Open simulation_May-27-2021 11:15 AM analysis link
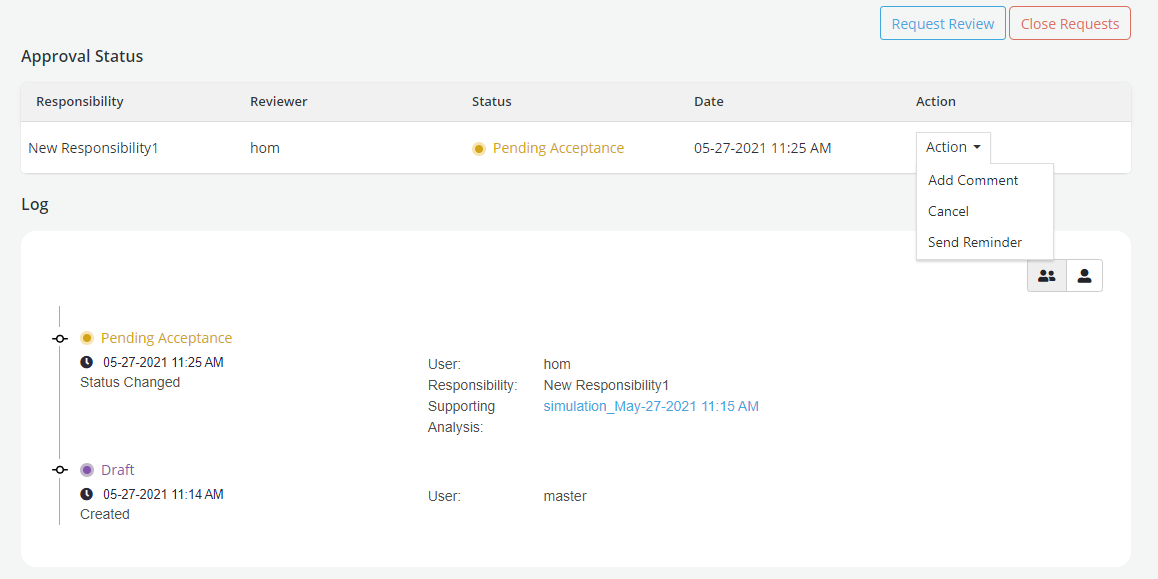Screen dimensions: 1158x579 (650, 406)
